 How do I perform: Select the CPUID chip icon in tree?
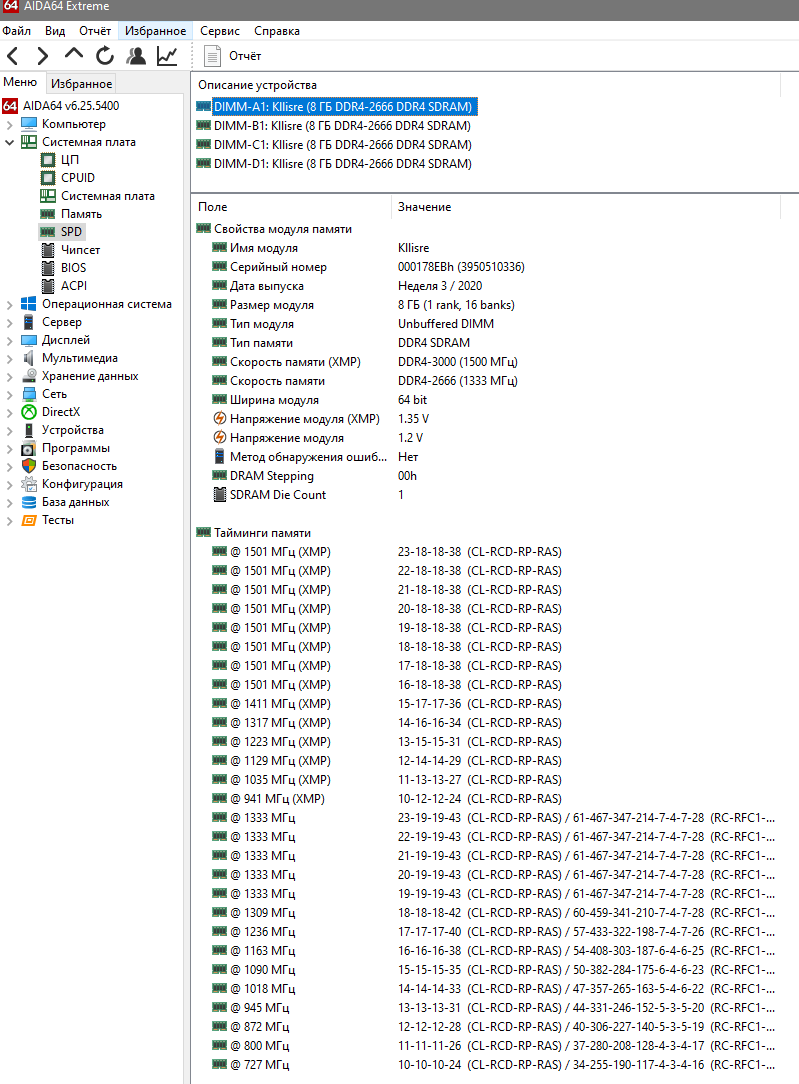[48, 178]
